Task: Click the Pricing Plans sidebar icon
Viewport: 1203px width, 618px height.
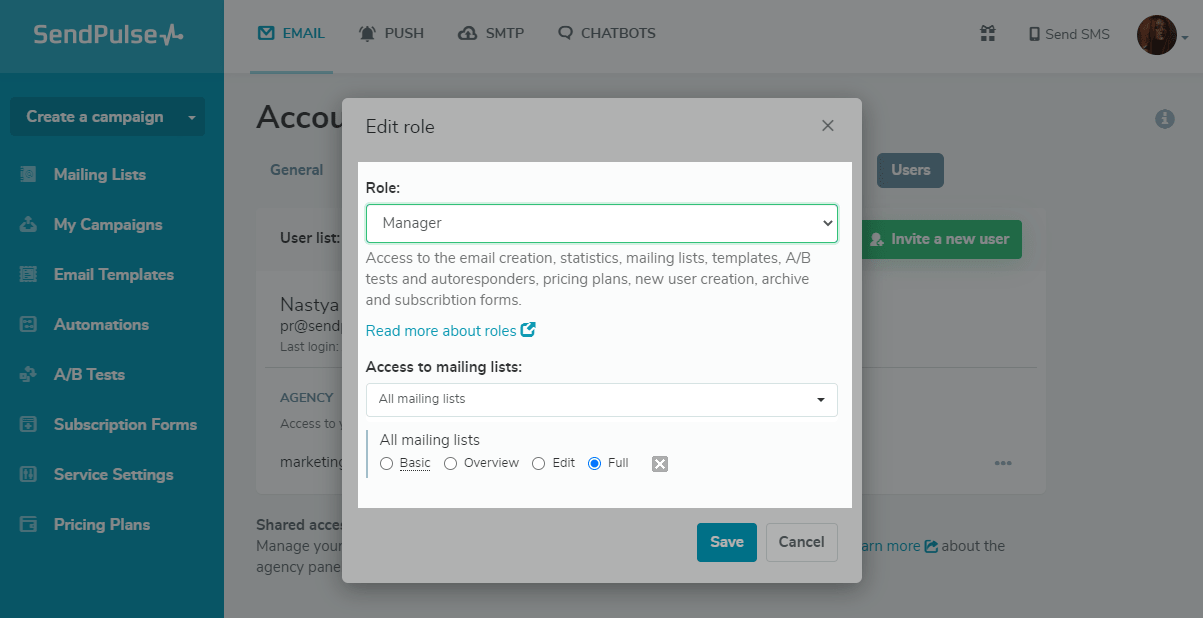Action: point(29,524)
